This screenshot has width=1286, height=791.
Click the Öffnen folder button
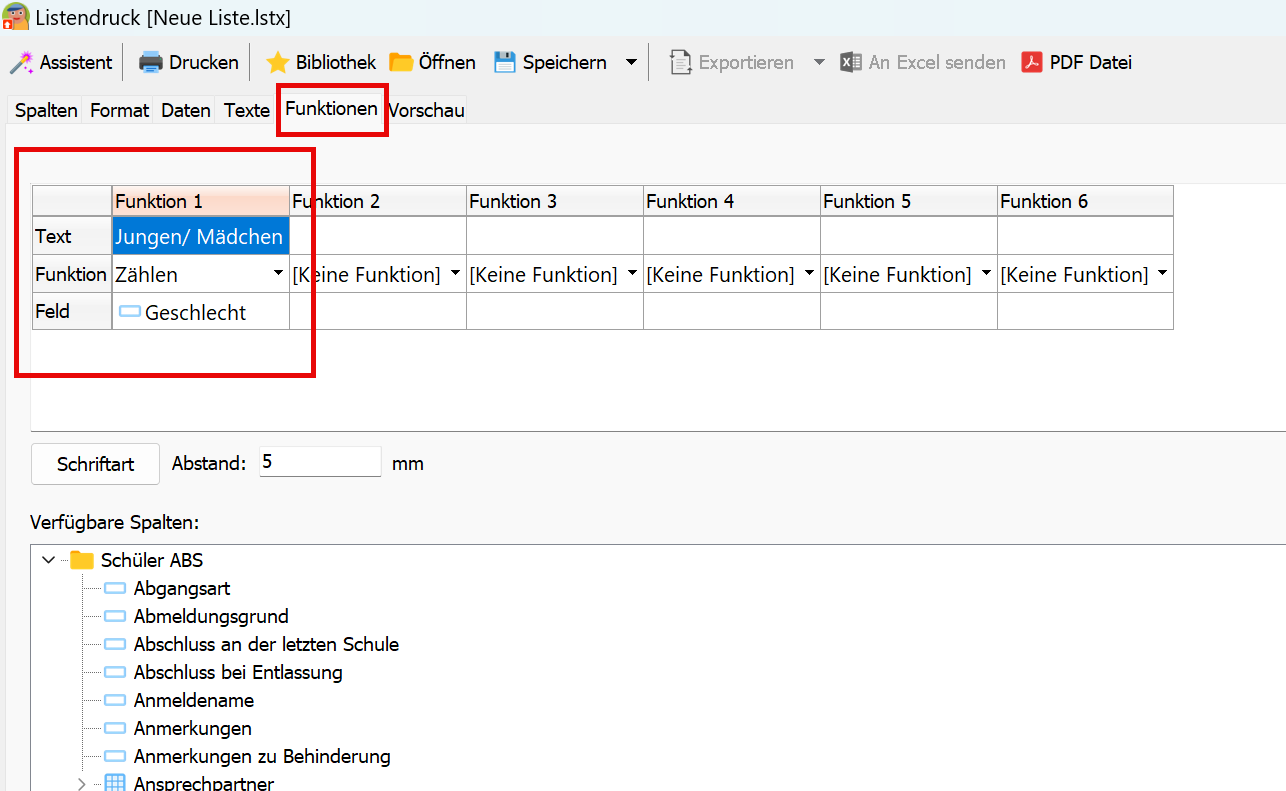[x=432, y=62]
